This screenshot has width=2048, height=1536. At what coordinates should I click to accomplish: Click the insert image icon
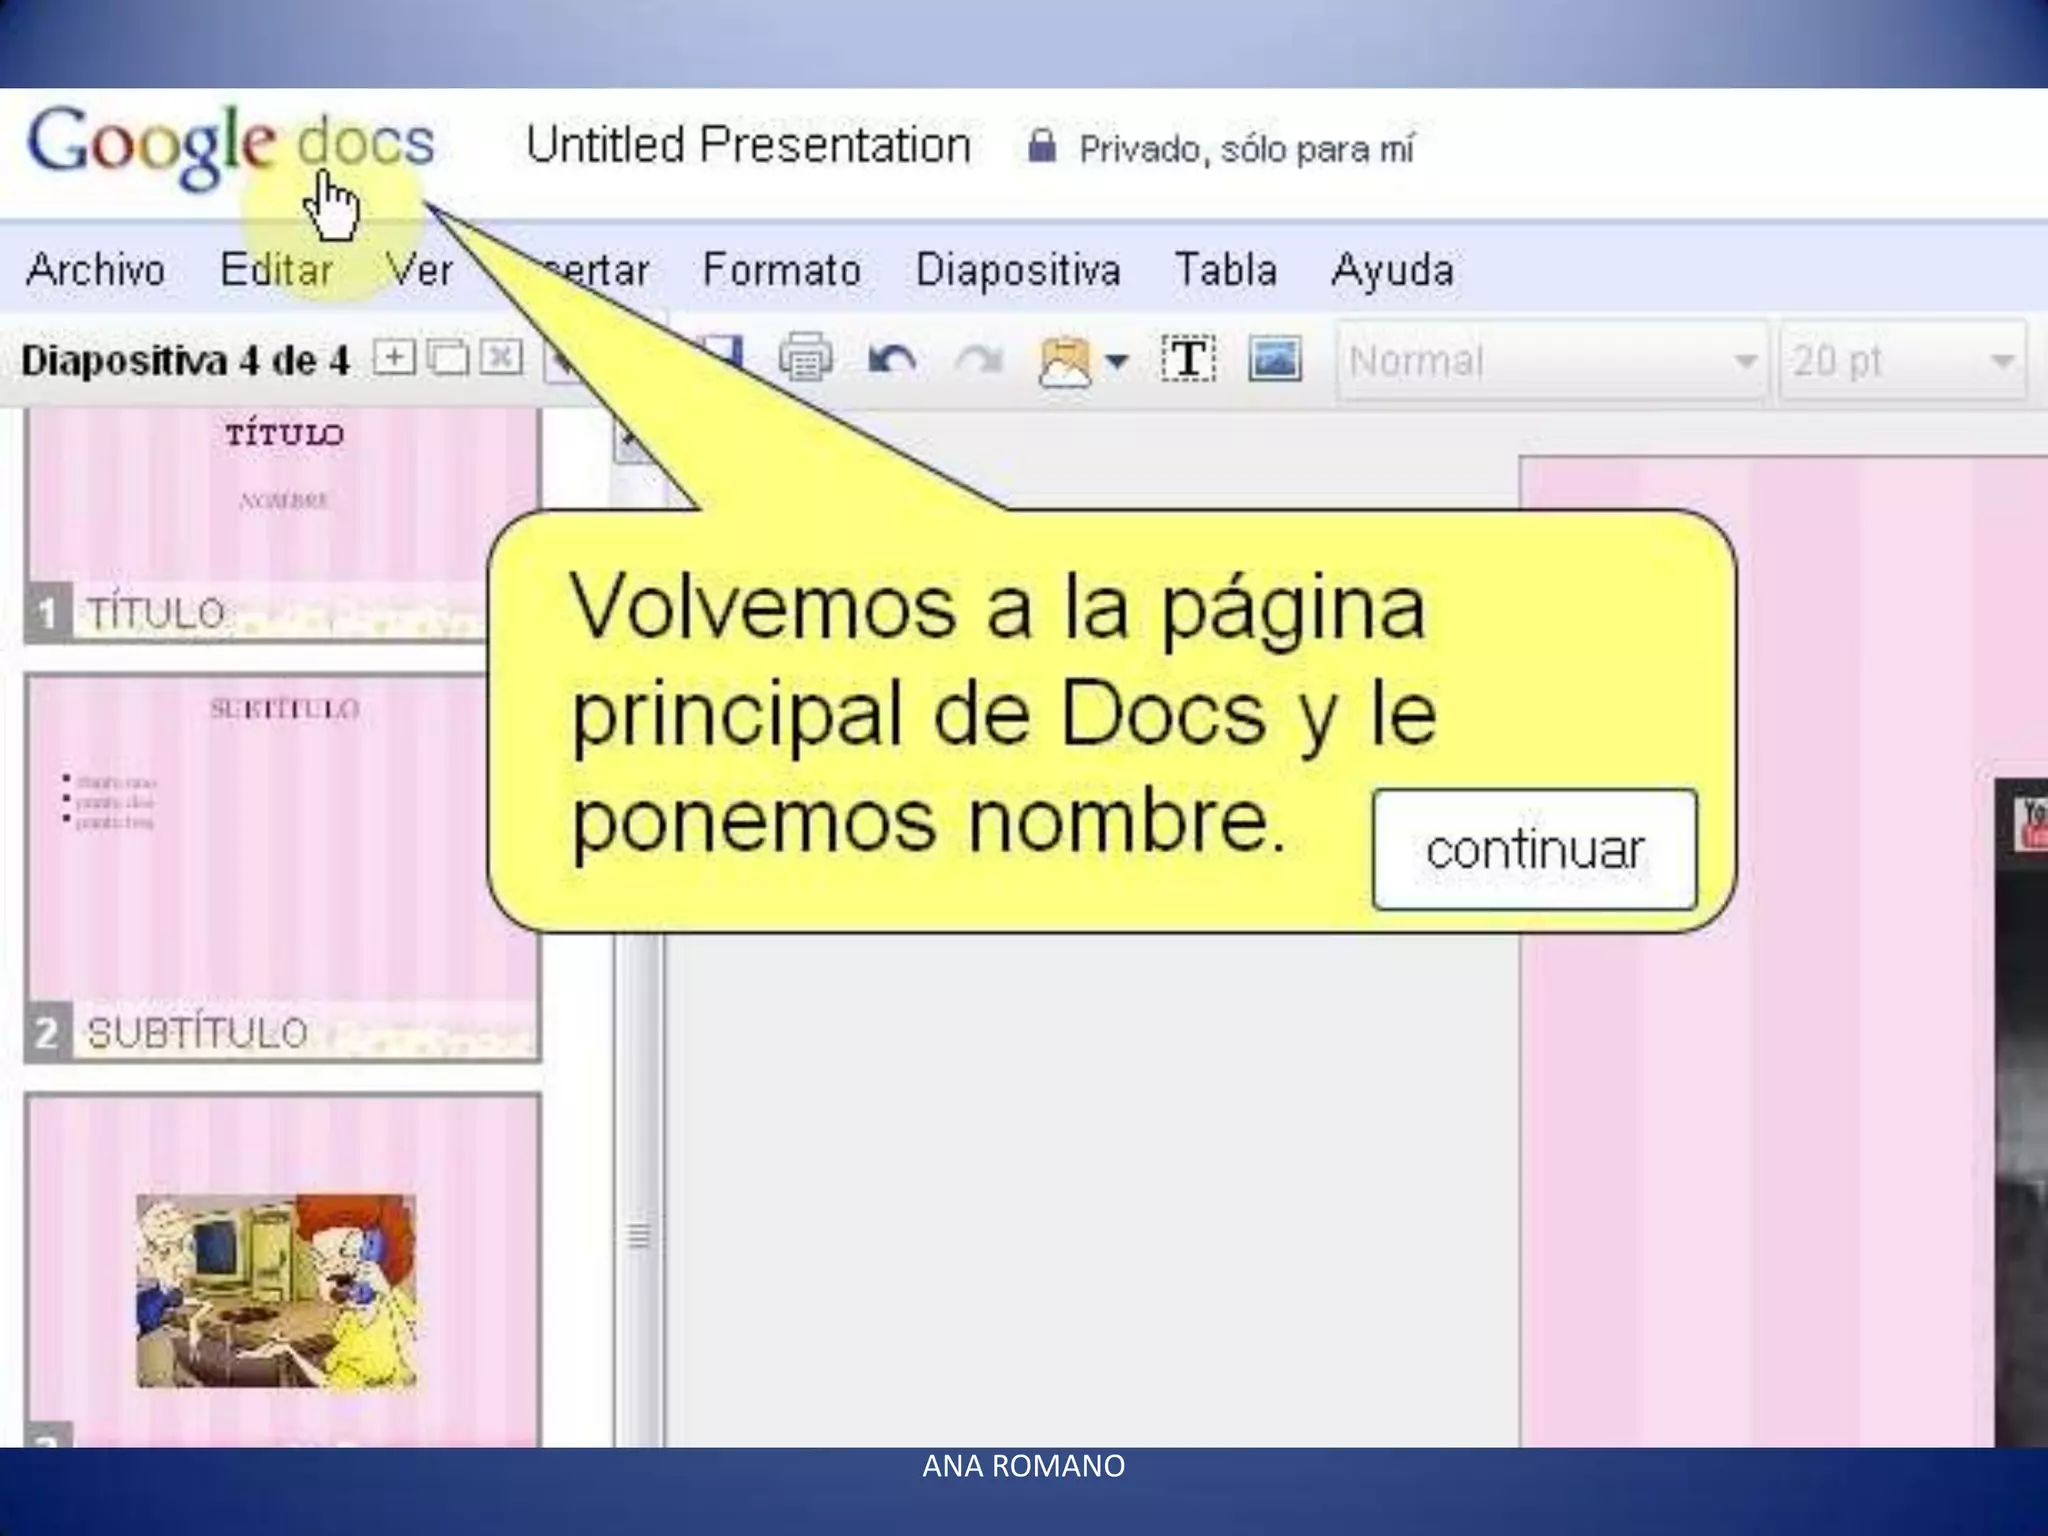pos(1275,358)
